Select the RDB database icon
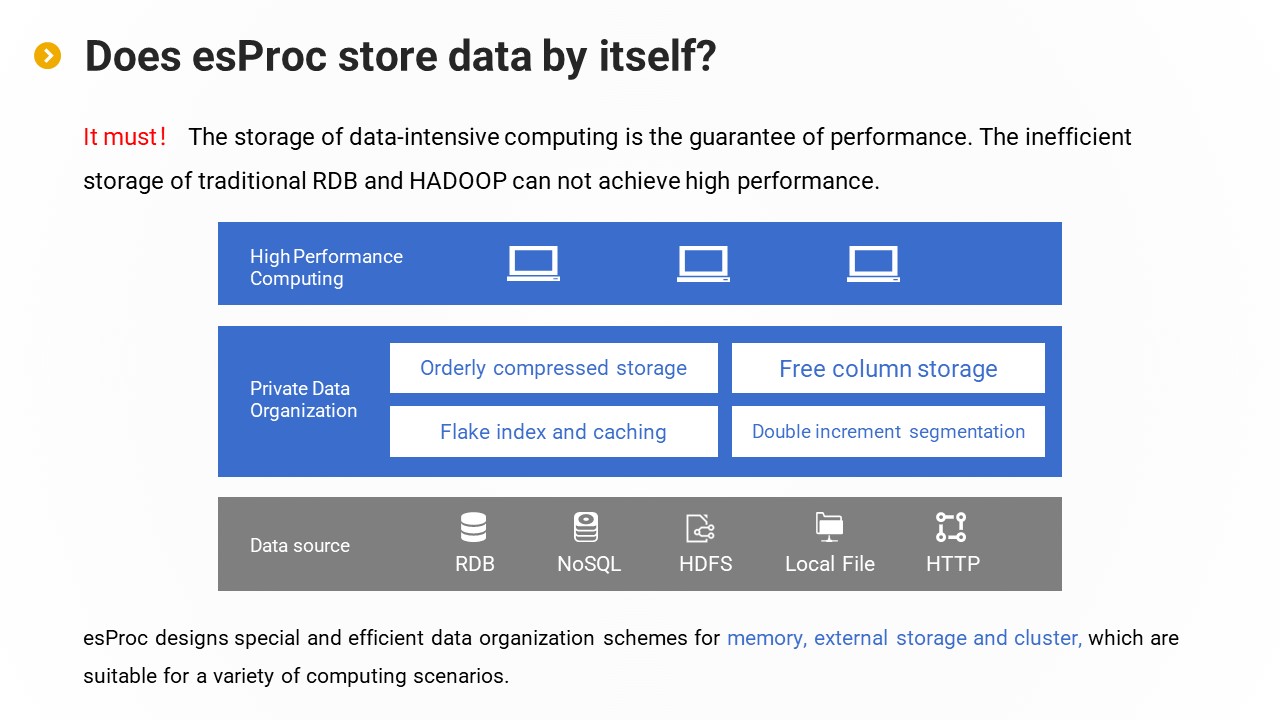Viewport: 1280px width, 720px height. [474, 527]
